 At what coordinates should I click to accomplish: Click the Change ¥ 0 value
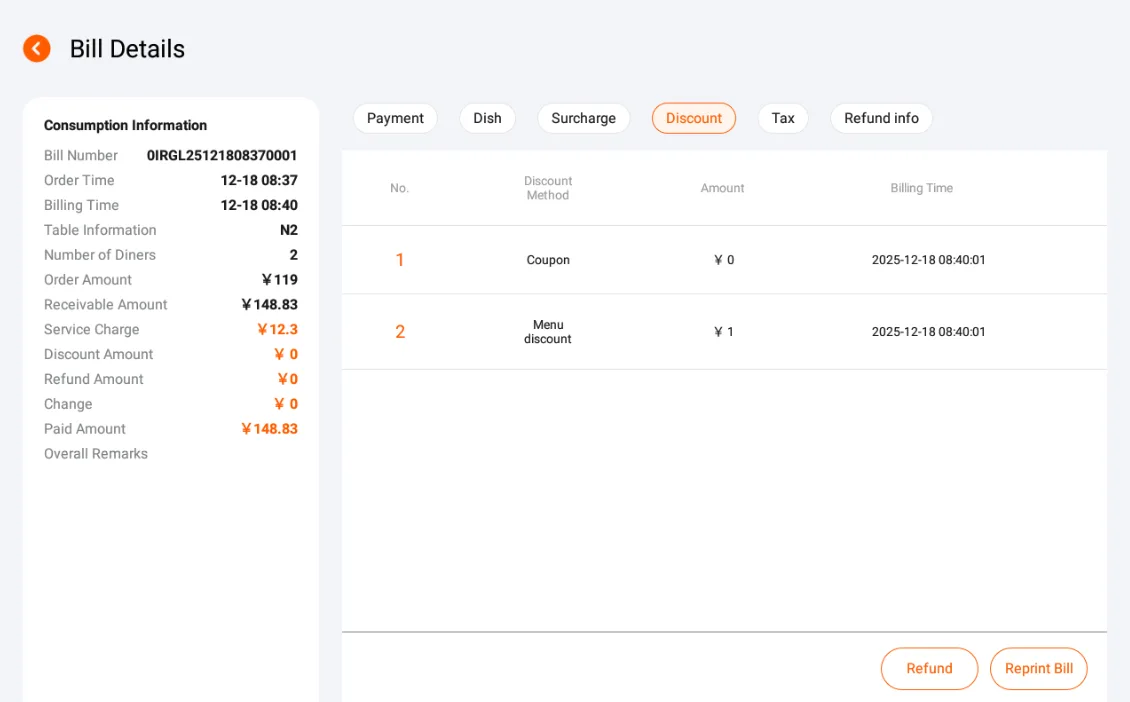click(286, 404)
